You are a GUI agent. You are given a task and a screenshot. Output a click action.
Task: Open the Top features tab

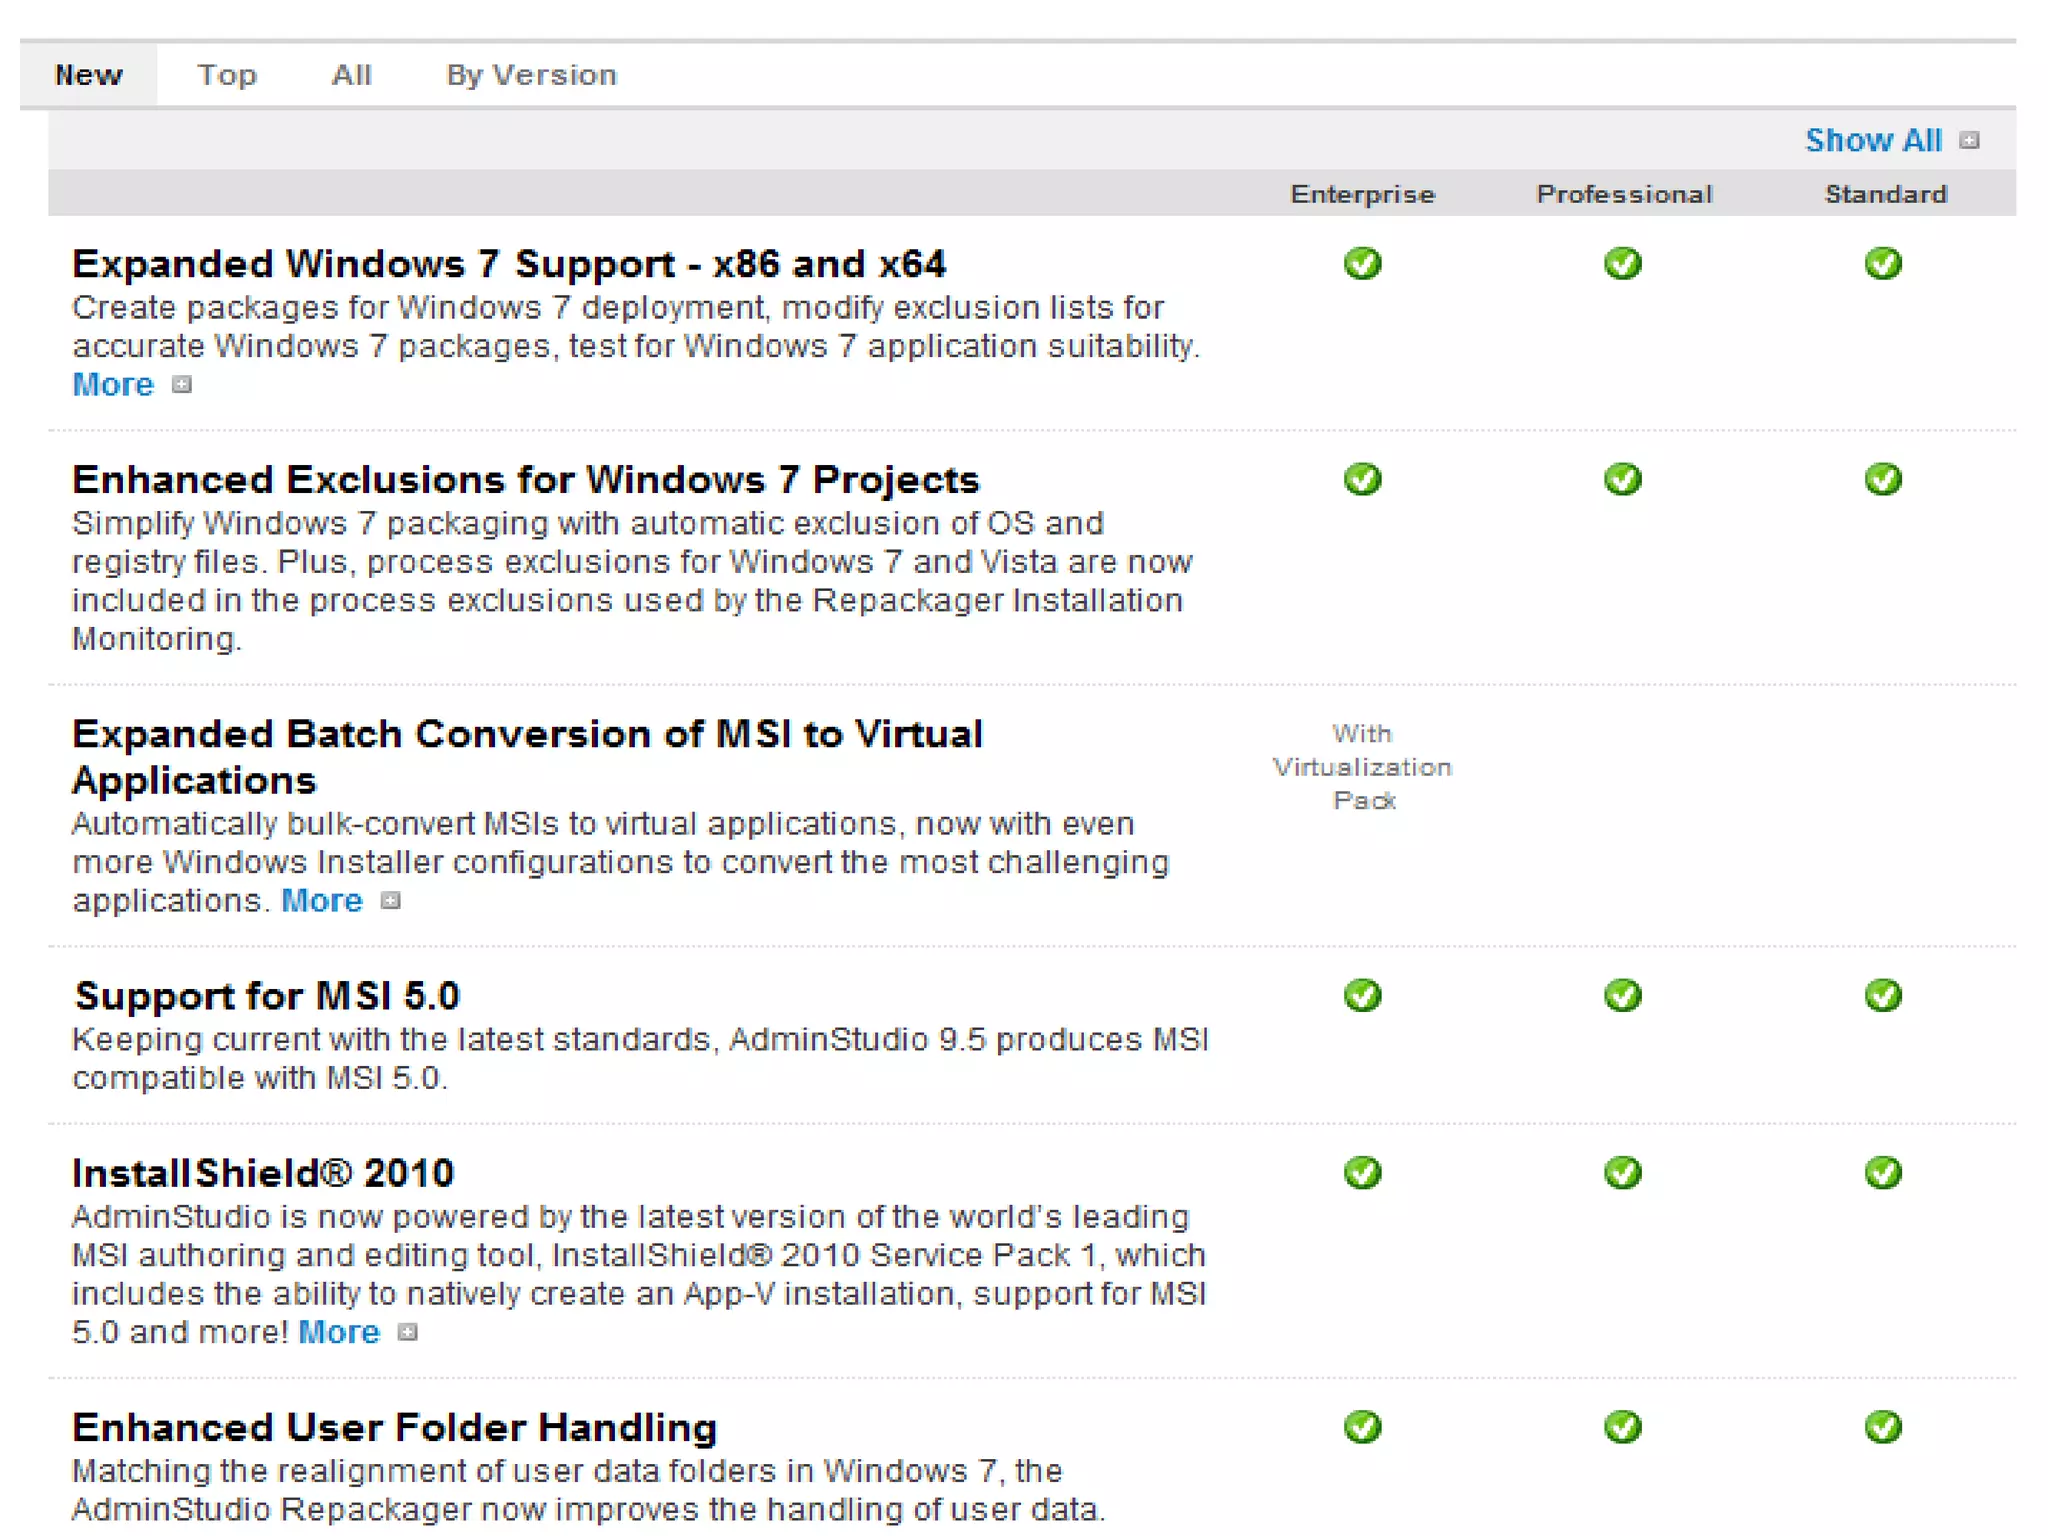(x=226, y=75)
